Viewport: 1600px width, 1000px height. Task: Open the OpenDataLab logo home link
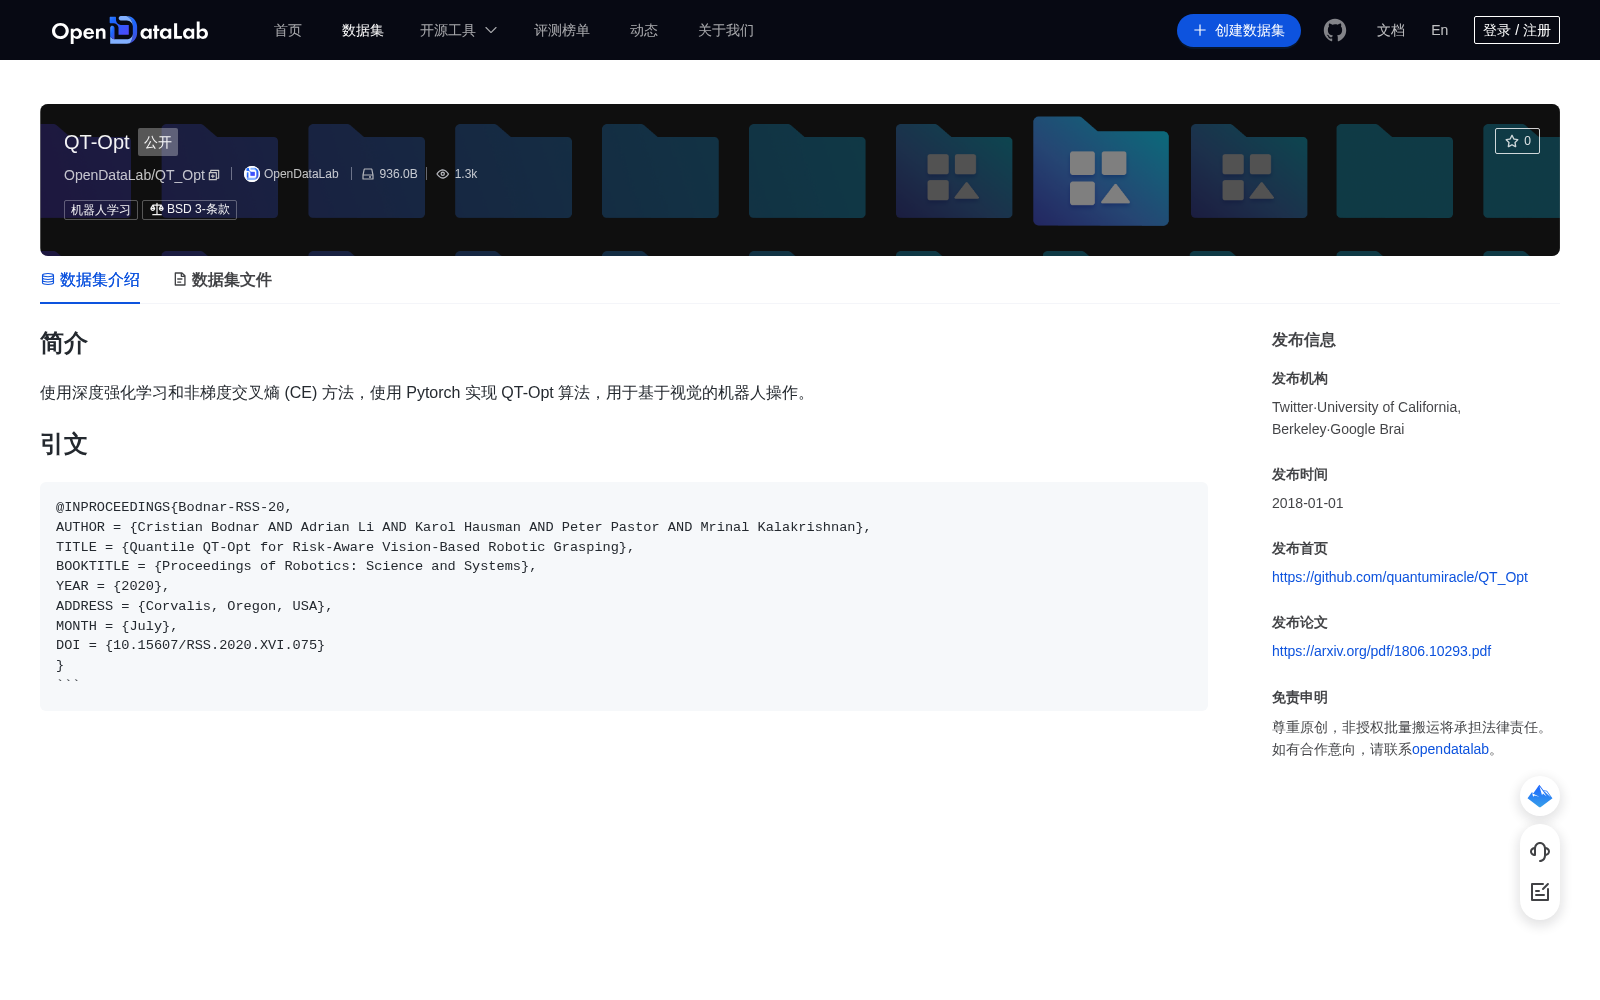(130, 30)
